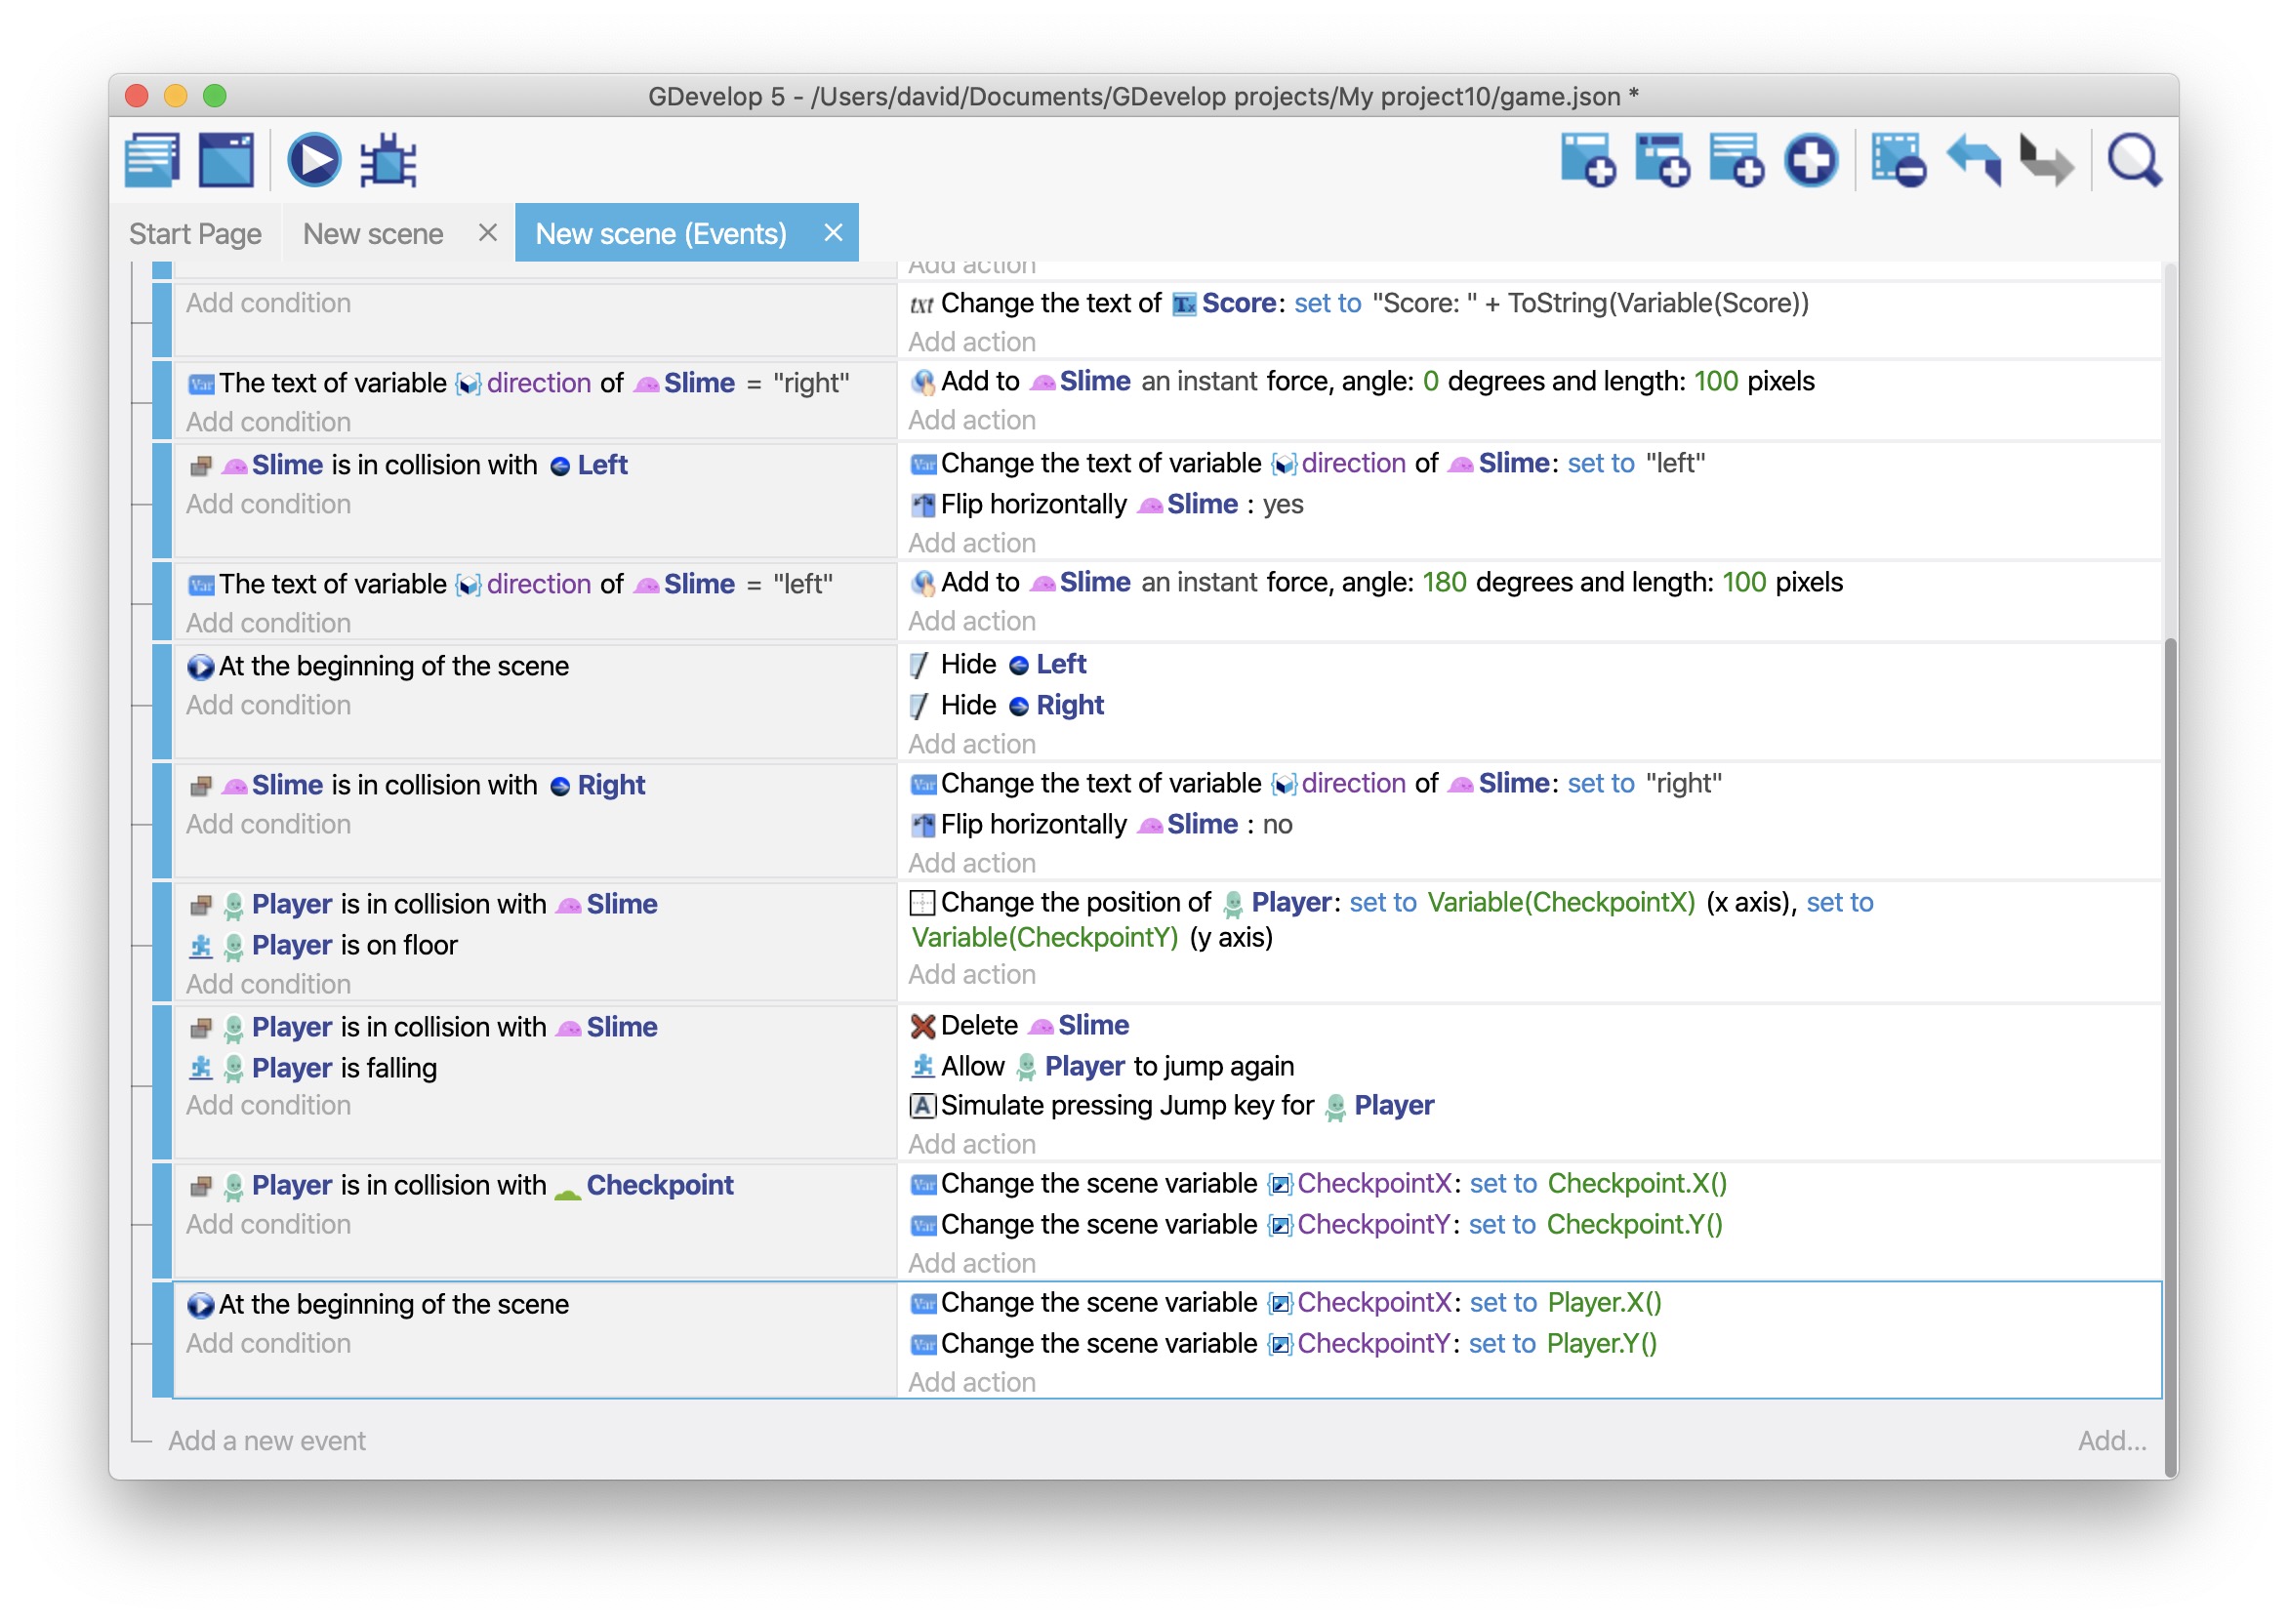Click the circular plus add-other-event icon
Screen dimensions: 2288x1624
[x=1811, y=160]
